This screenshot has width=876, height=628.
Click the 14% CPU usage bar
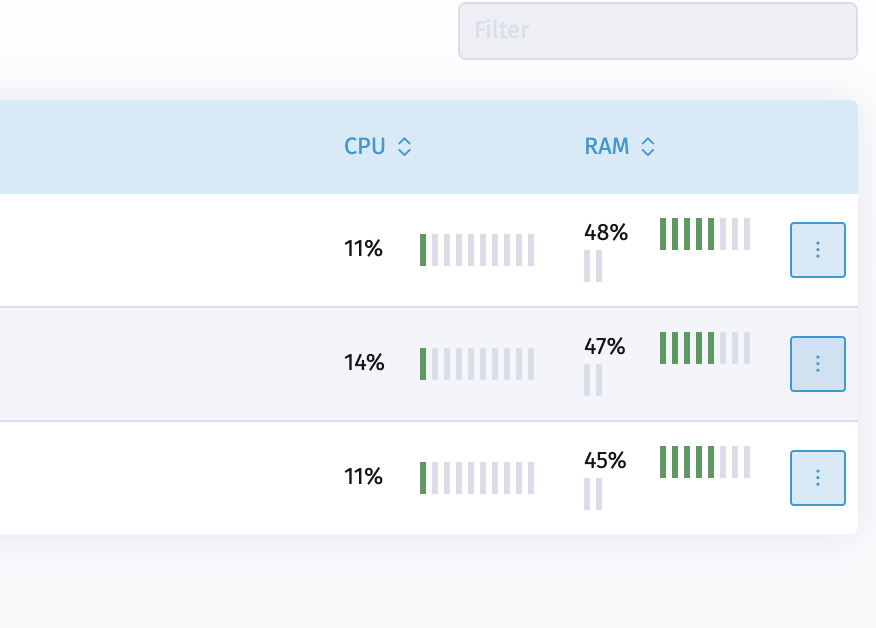click(477, 364)
